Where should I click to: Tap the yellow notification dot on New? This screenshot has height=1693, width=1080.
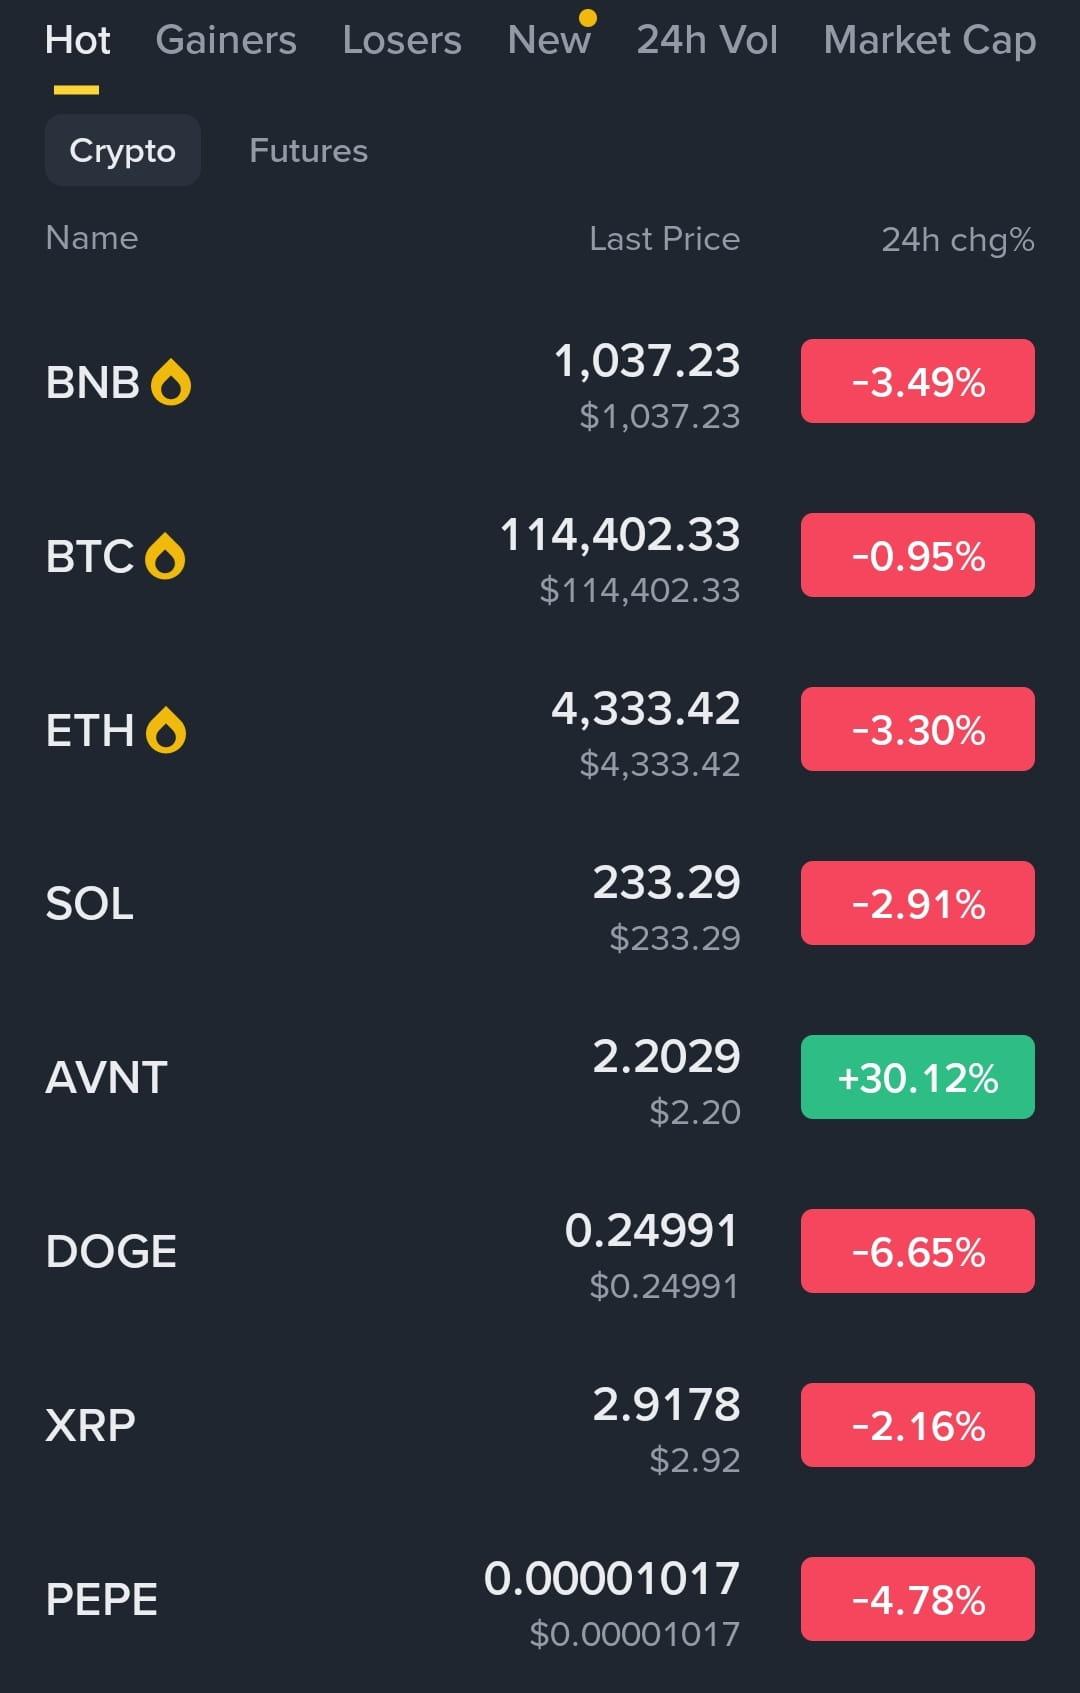(x=588, y=17)
